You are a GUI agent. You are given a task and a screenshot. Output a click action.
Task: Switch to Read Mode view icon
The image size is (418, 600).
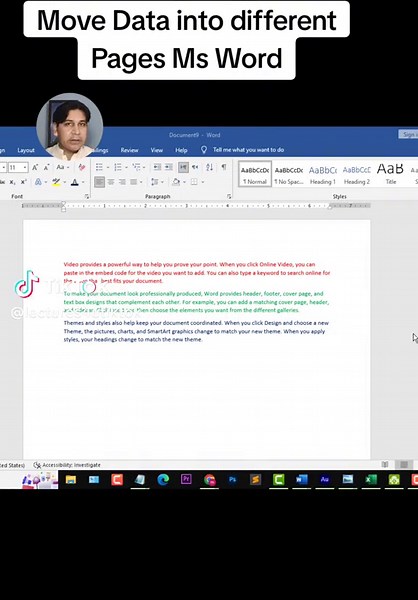pos(385,465)
